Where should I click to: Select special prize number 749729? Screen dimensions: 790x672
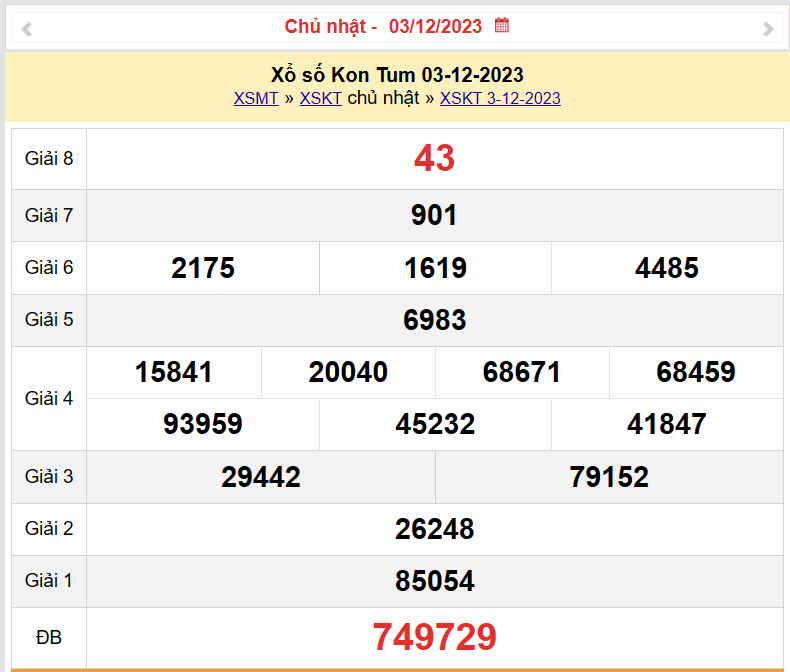tap(435, 637)
